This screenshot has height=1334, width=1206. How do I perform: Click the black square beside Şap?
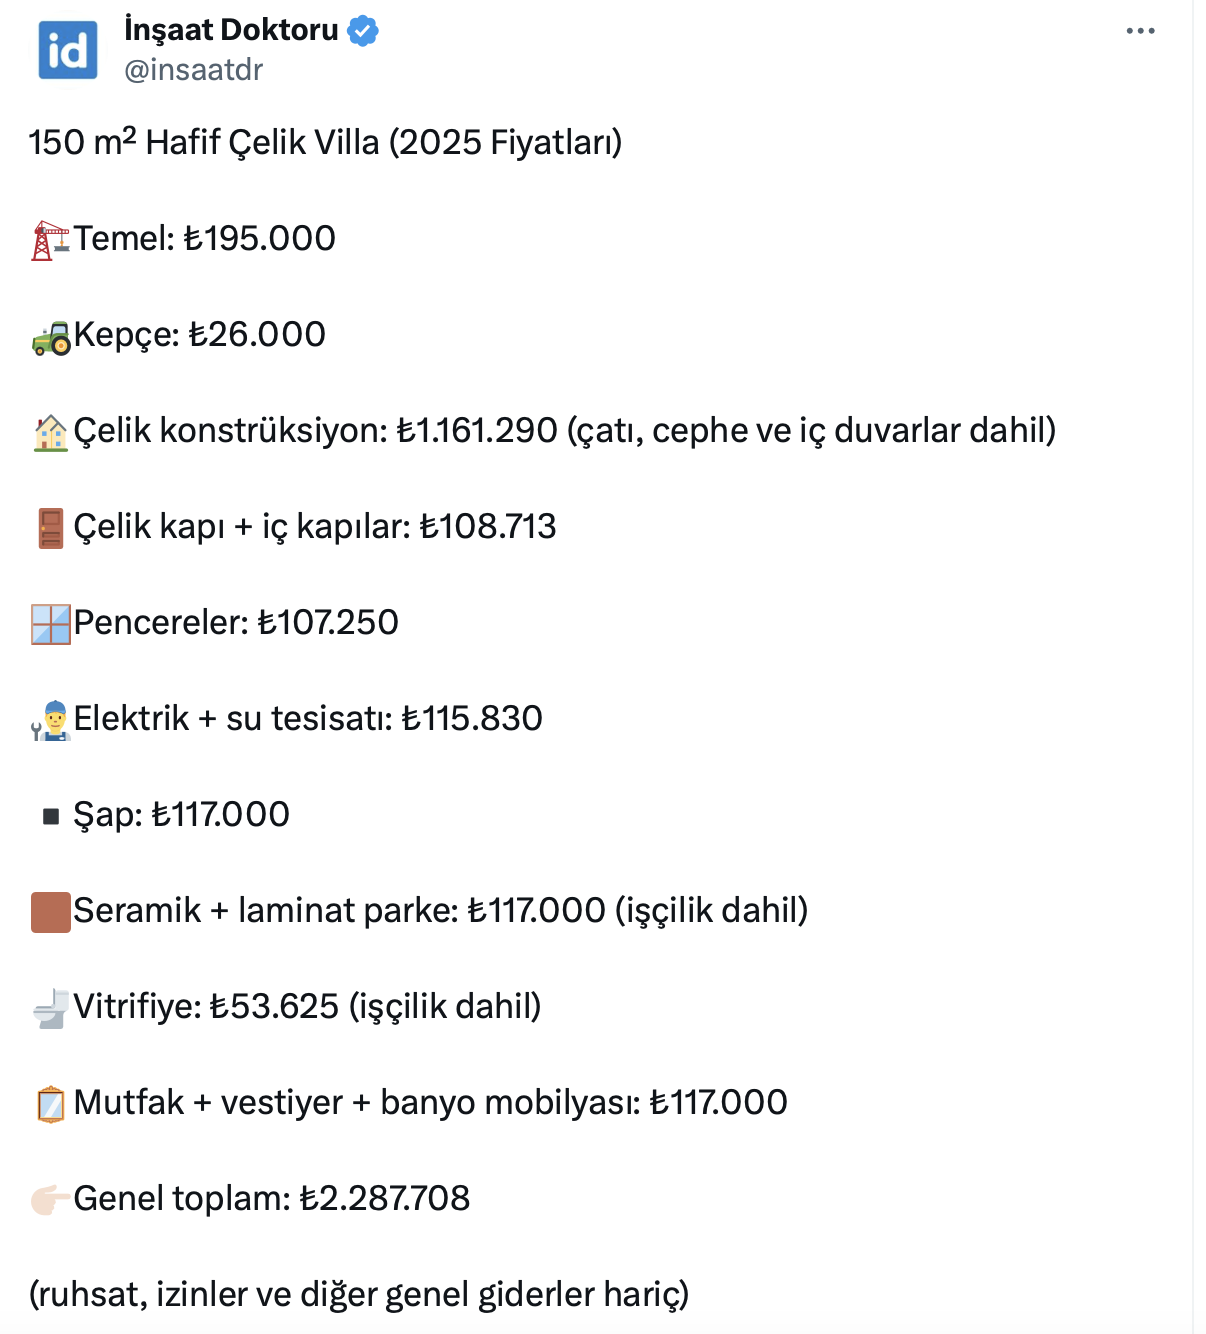51,817
